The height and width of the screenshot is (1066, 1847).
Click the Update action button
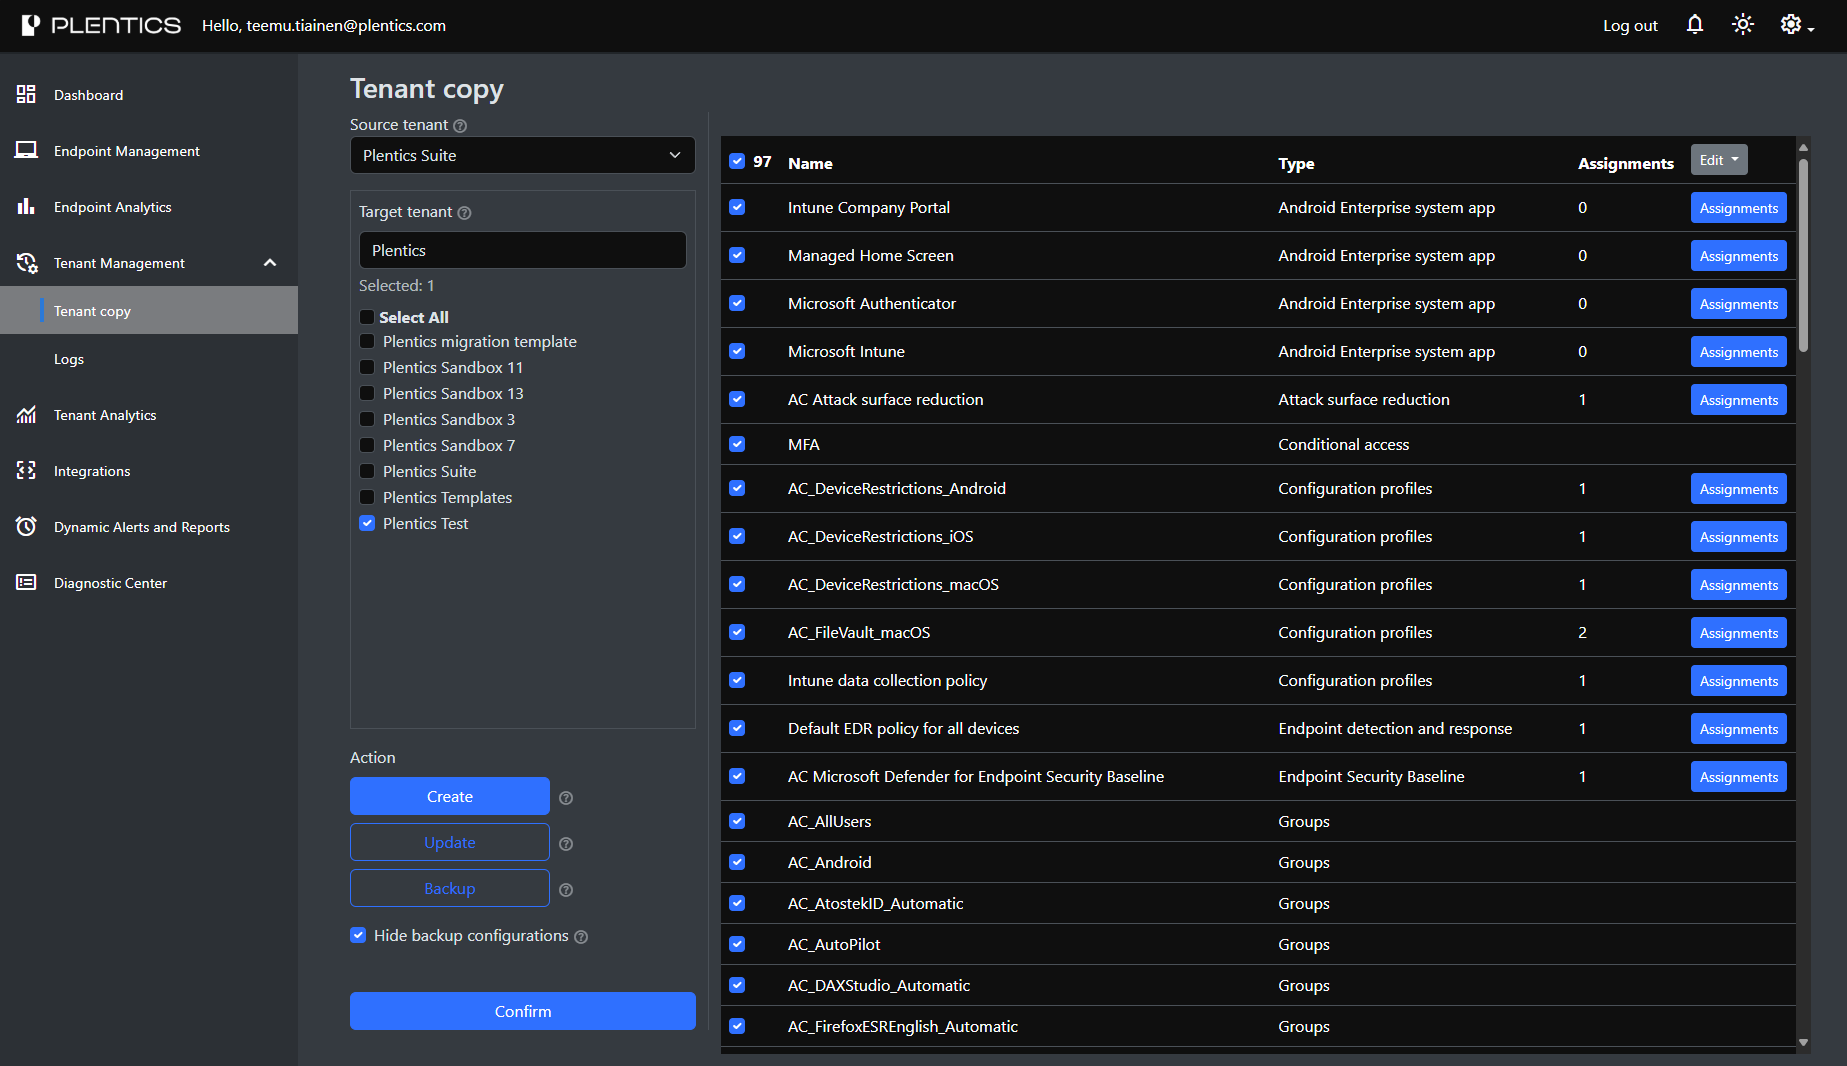click(450, 842)
